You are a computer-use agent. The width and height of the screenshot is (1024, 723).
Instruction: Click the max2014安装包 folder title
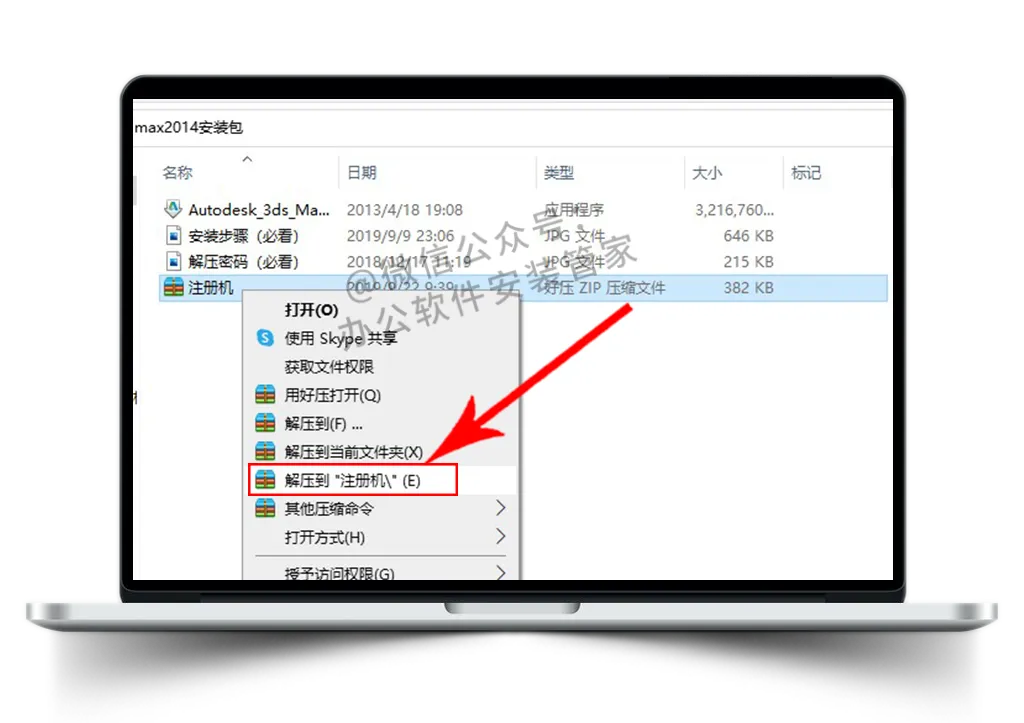[x=188, y=127]
